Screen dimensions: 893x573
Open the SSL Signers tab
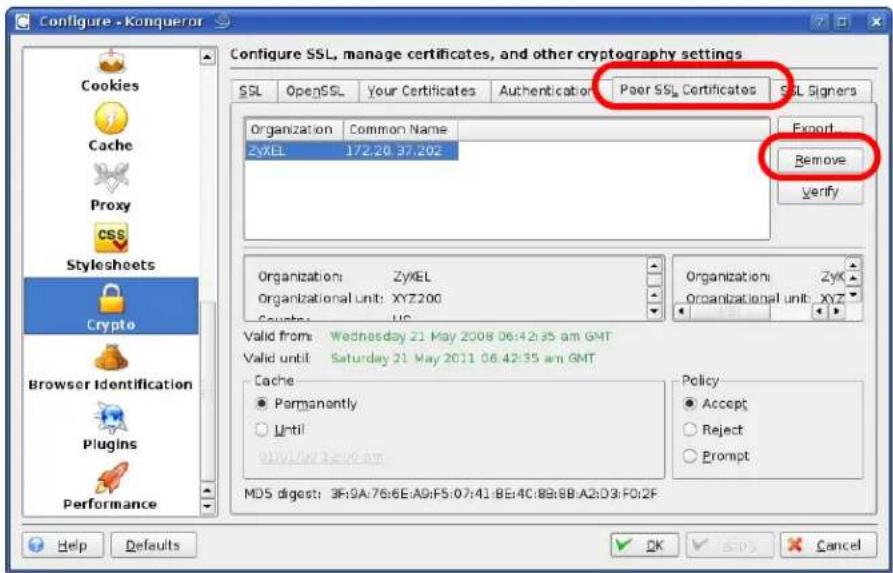(x=820, y=91)
